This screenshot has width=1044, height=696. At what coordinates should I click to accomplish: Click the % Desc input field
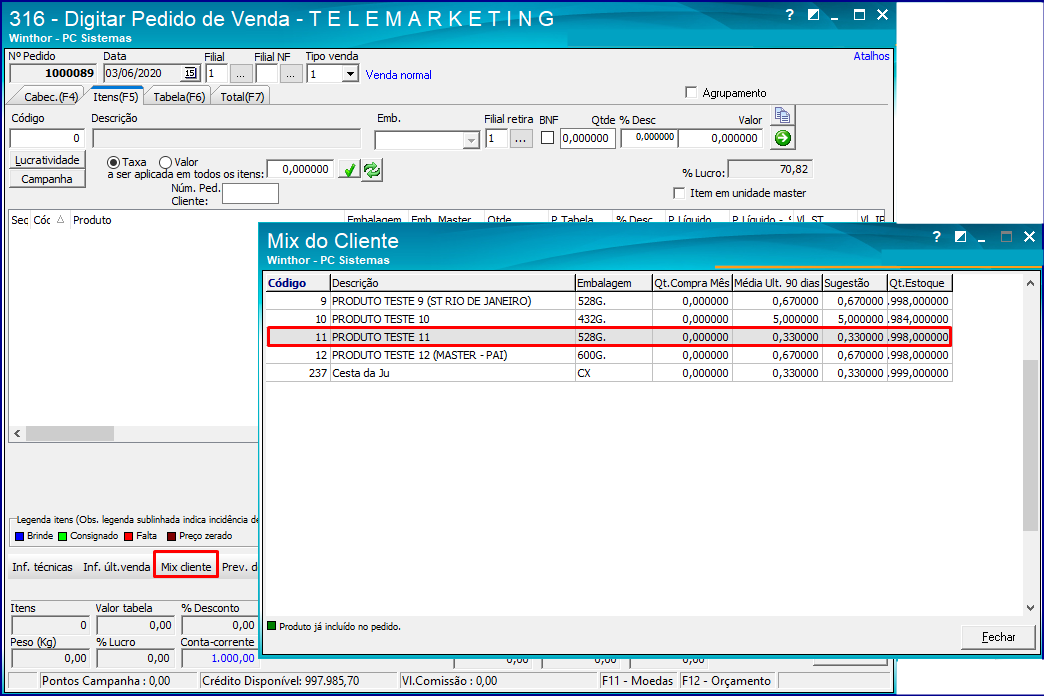point(649,138)
